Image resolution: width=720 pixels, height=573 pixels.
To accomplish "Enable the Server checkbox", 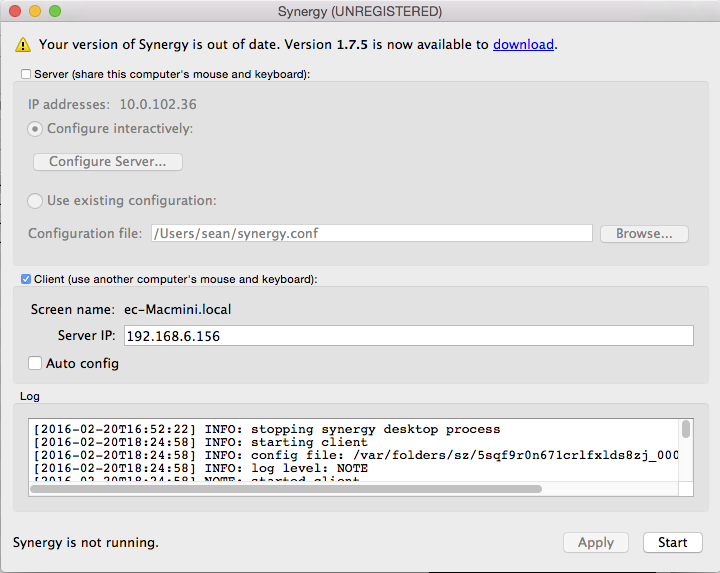I will click(x=26, y=74).
